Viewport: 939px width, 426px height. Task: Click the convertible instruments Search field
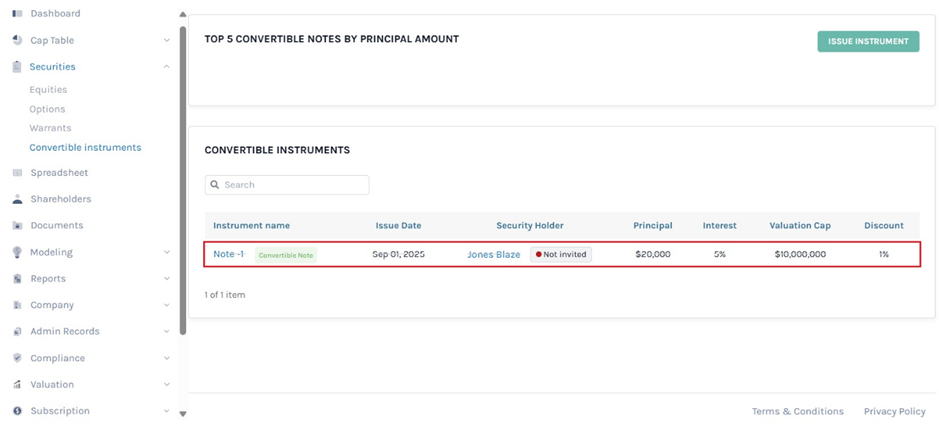(x=287, y=185)
